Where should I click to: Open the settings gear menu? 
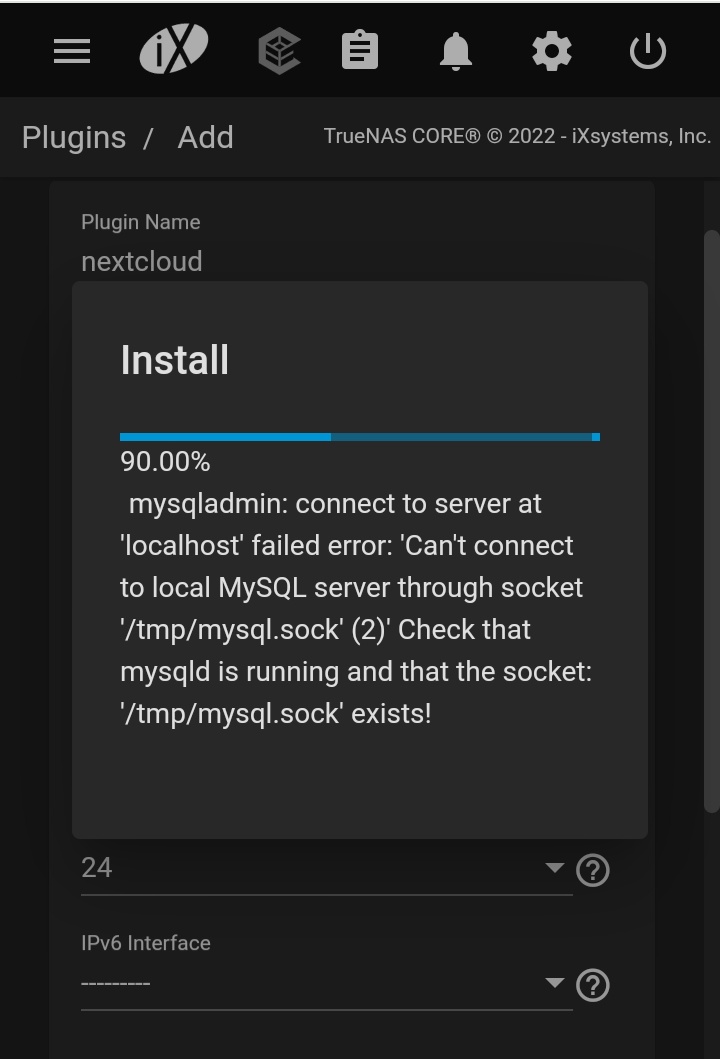552,51
